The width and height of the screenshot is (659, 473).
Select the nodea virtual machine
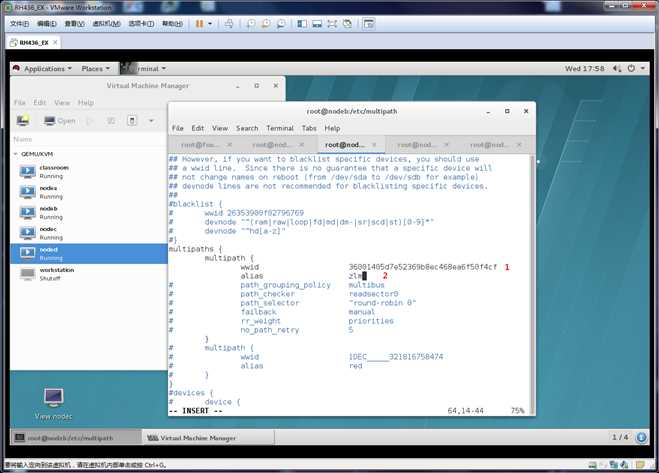click(89, 192)
